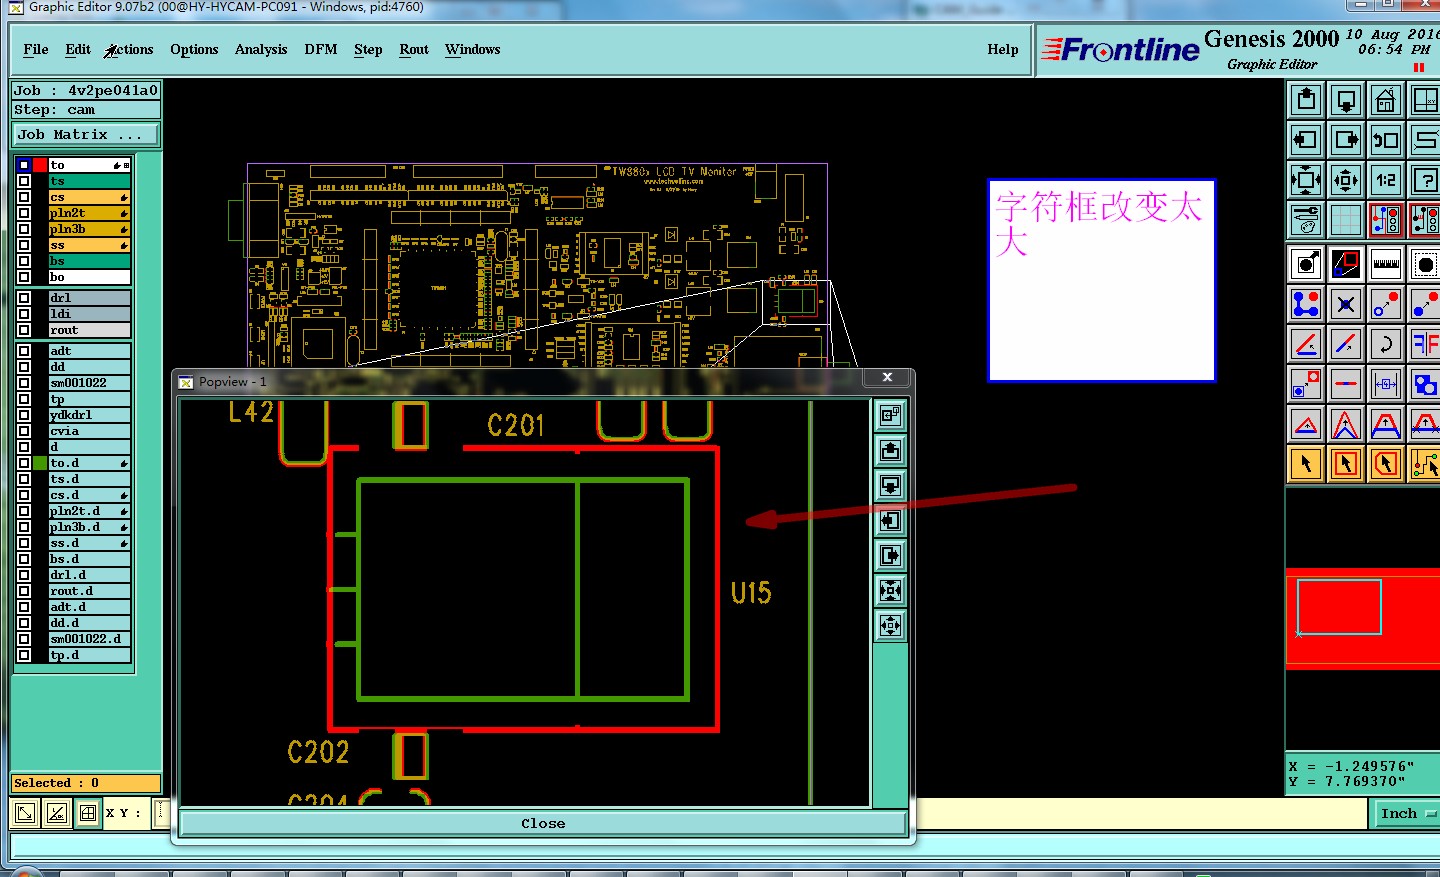Click the red color swatch beside layer to

coord(40,165)
